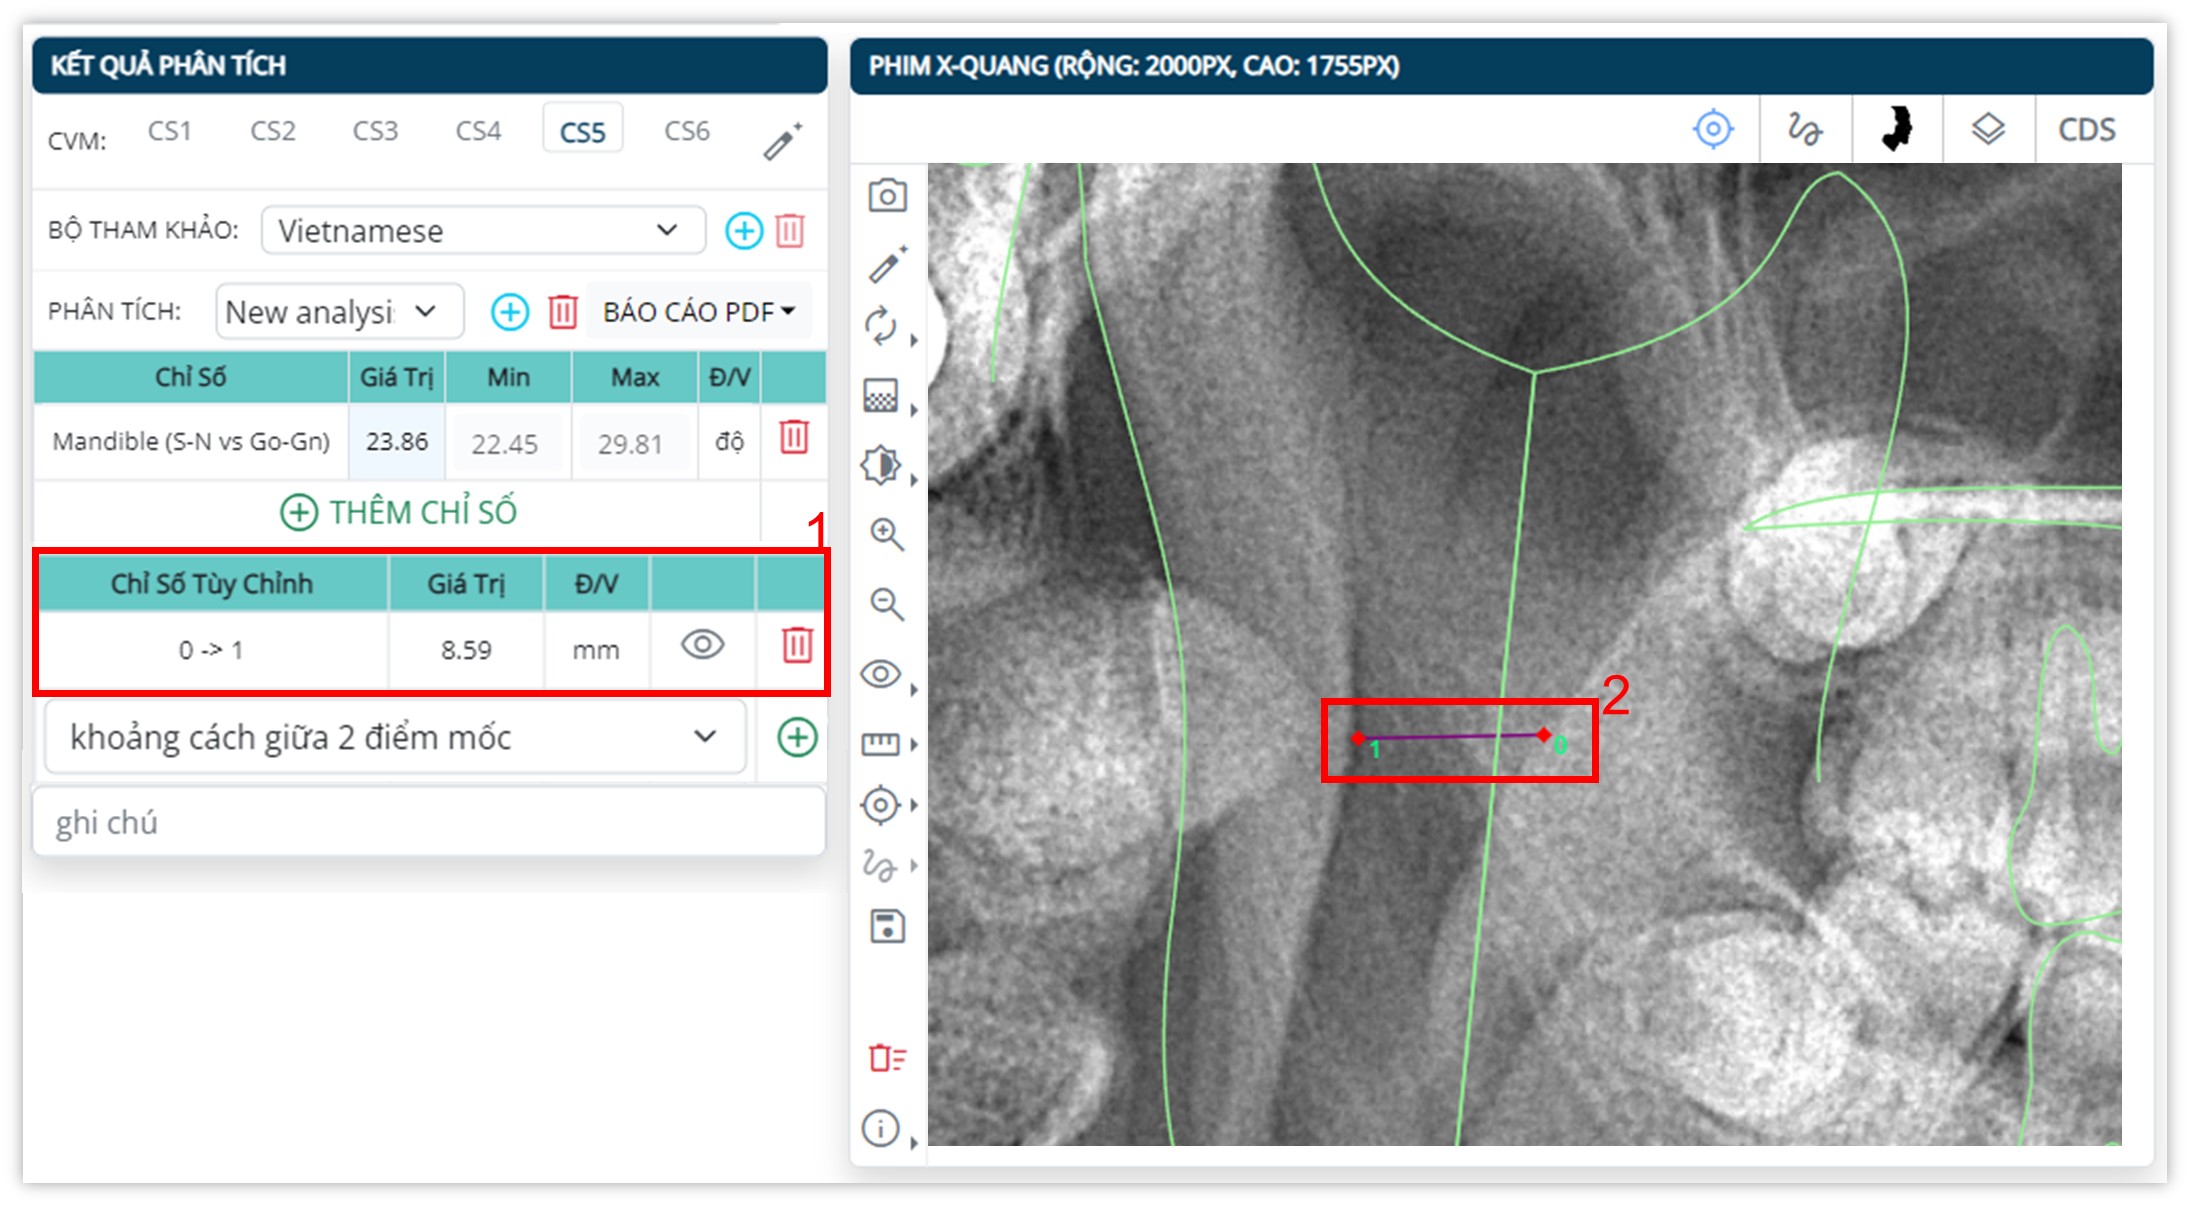Select the magic pencil in side toolbar
The image size is (2190, 1206).
(887, 264)
